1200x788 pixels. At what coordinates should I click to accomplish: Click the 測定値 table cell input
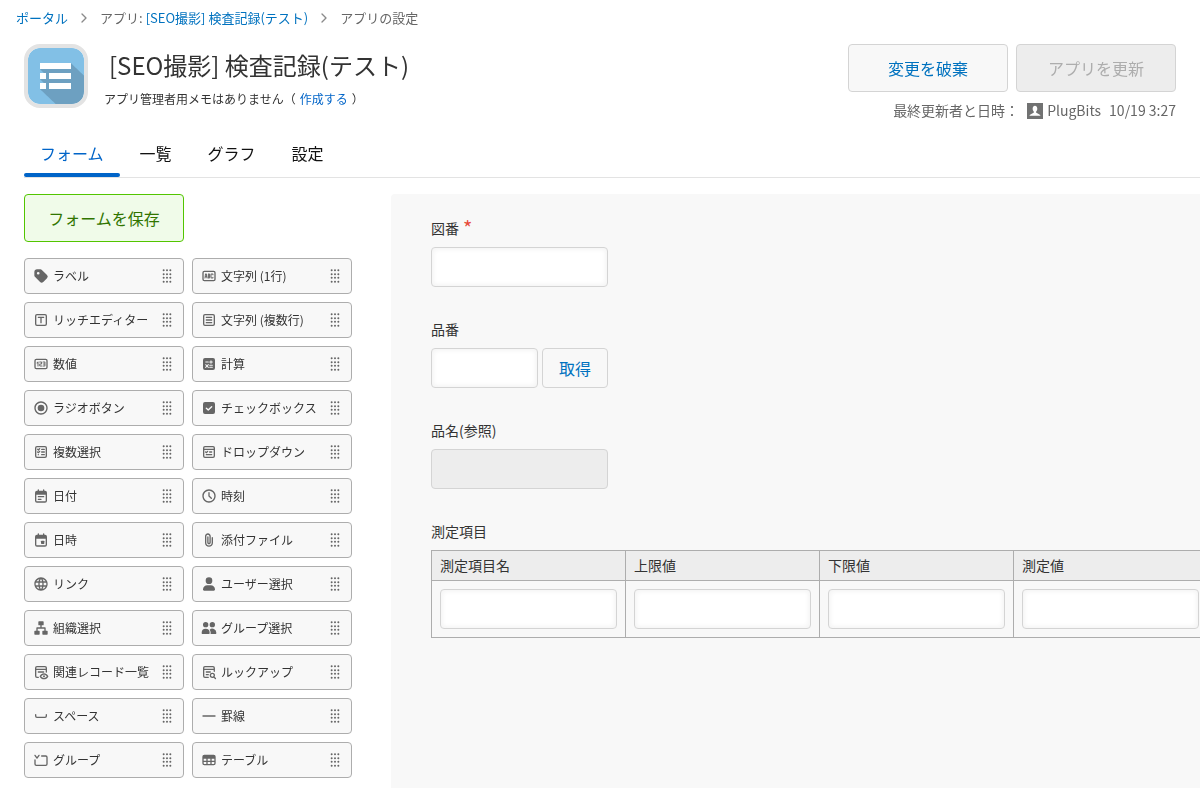(x=1110, y=609)
